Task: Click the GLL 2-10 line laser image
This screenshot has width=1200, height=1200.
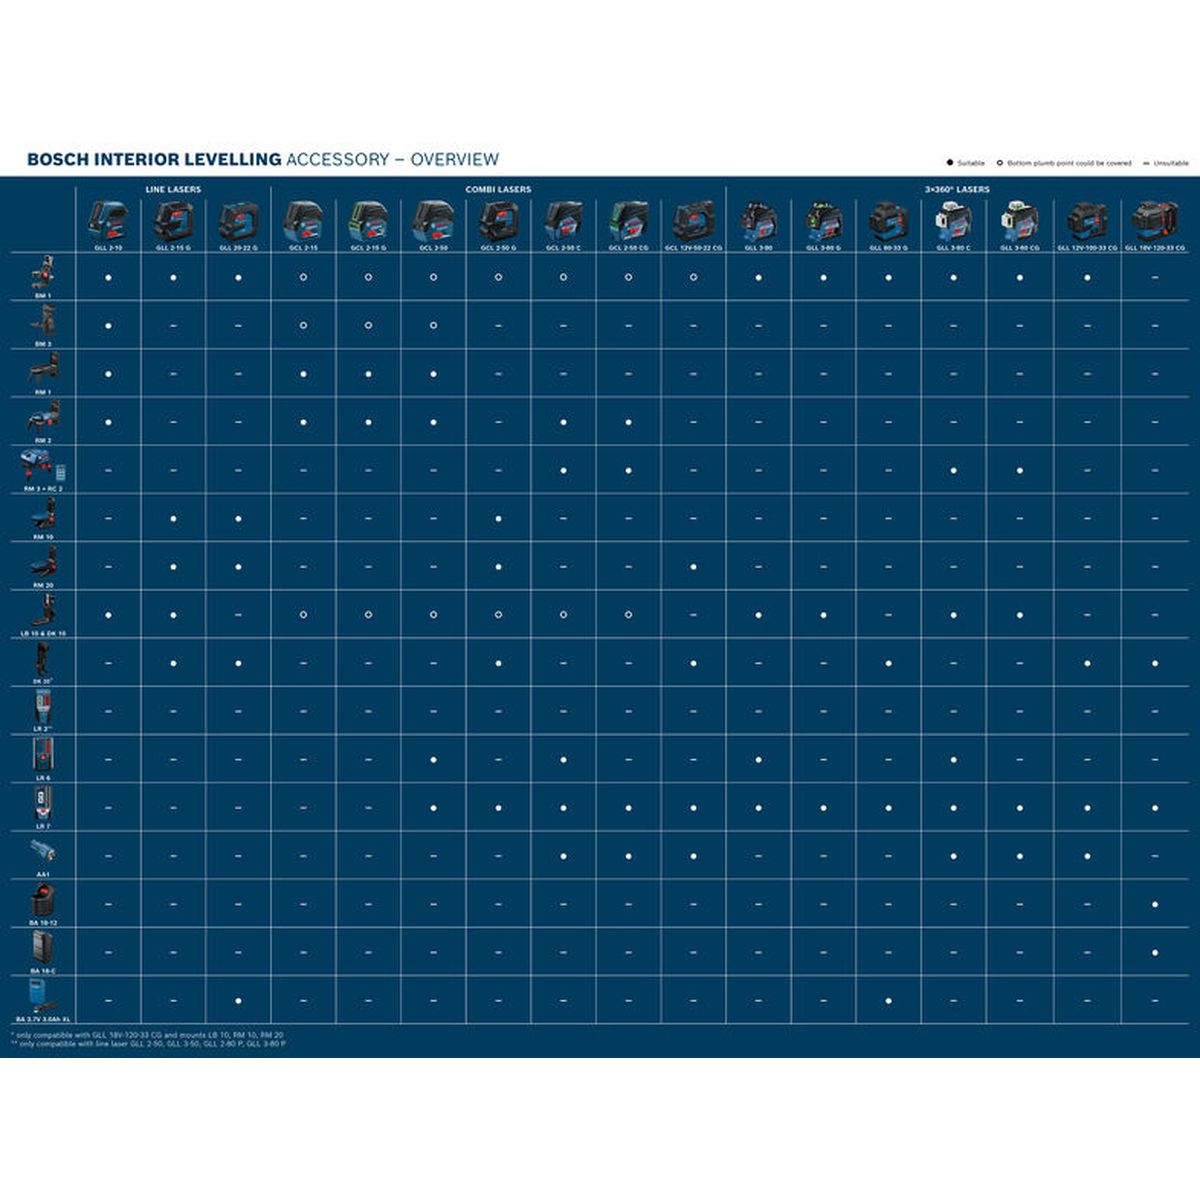Action: click(108, 221)
